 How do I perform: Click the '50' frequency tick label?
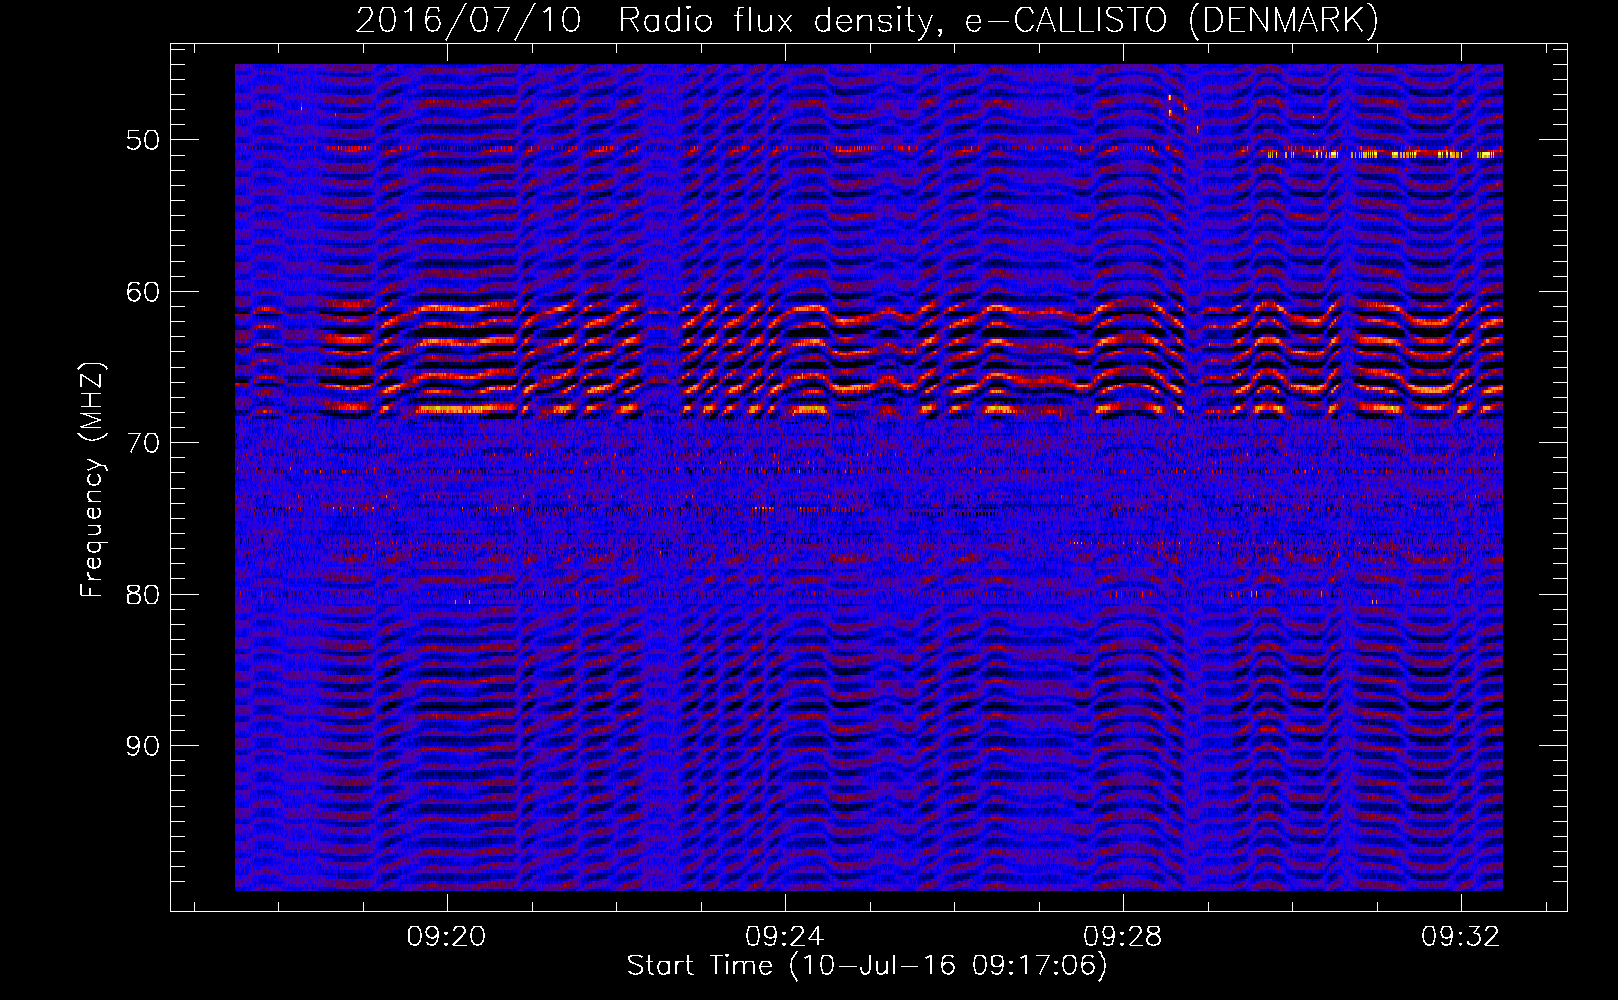143,140
